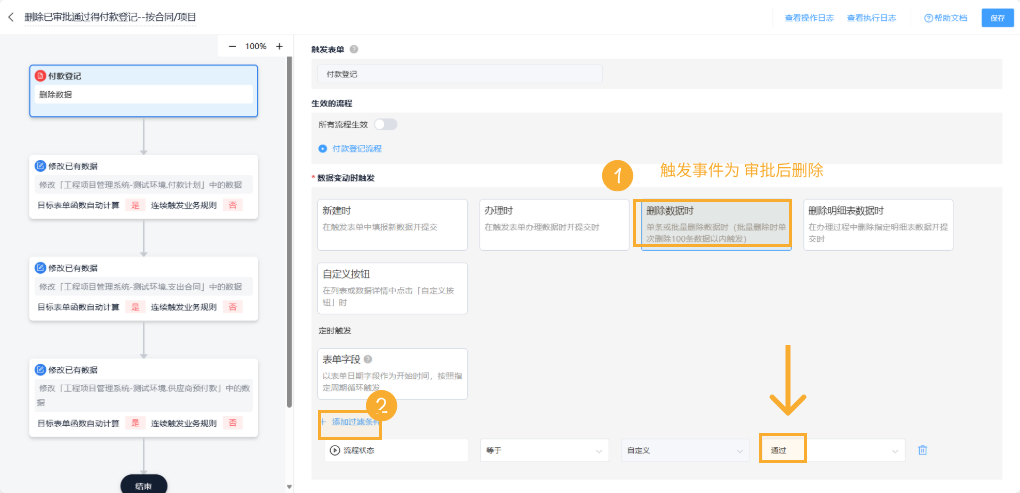Image resolution: width=1020 pixels, height=493 pixels.
Task: Click description 修改「工程项目管理系统-测试环境.付款计划」中的数据
Action: click(x=141, y=185)
